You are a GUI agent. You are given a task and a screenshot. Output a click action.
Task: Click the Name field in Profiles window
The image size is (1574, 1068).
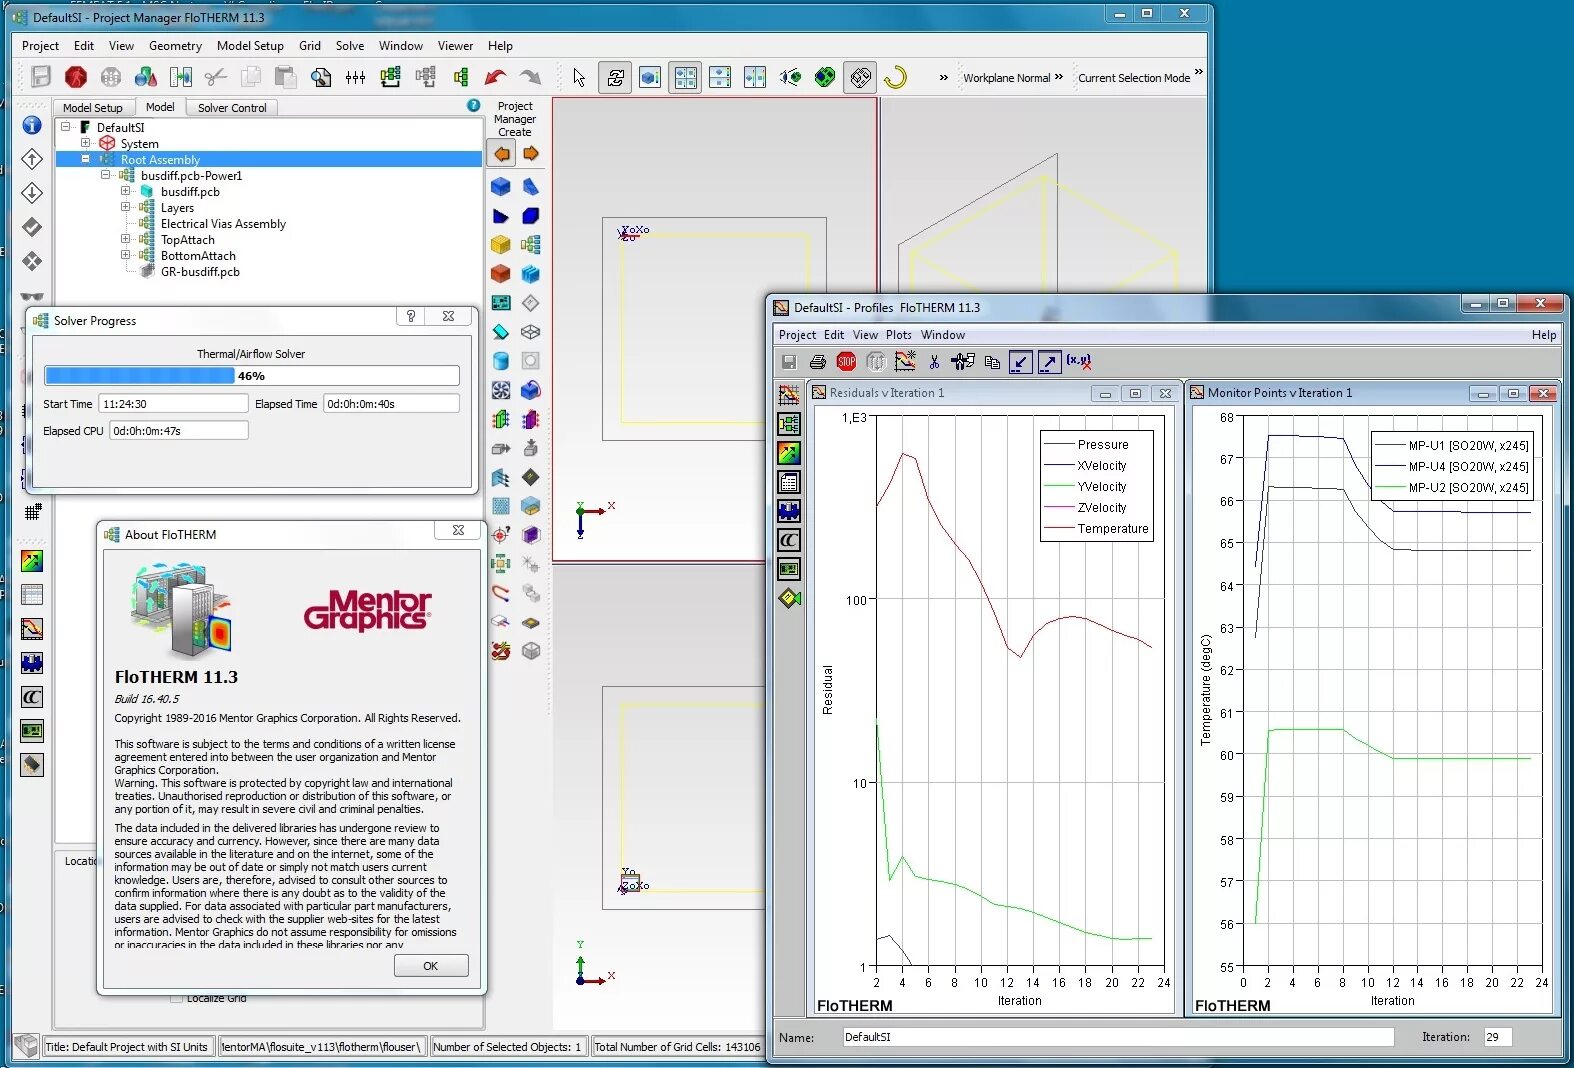tap(1118, 1037)
